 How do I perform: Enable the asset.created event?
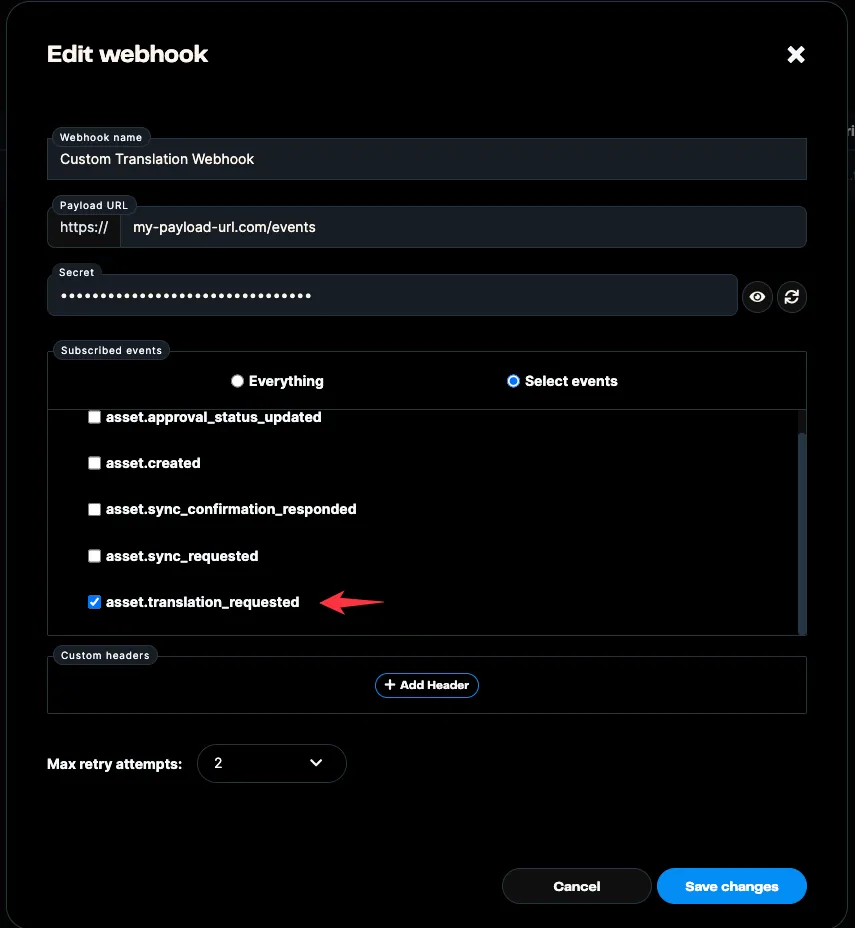[94, 463]
